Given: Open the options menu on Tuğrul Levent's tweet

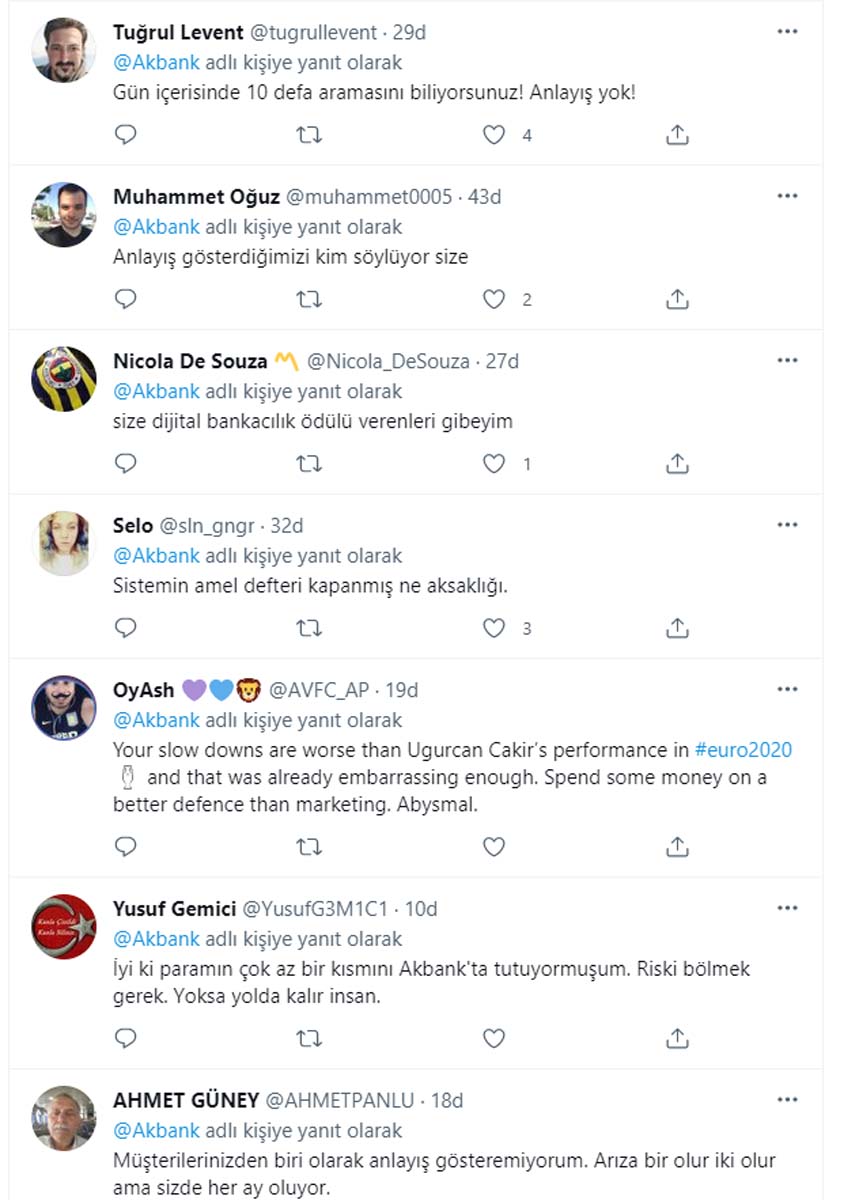Looking at the screenshot, I should [x=788, y=31].
